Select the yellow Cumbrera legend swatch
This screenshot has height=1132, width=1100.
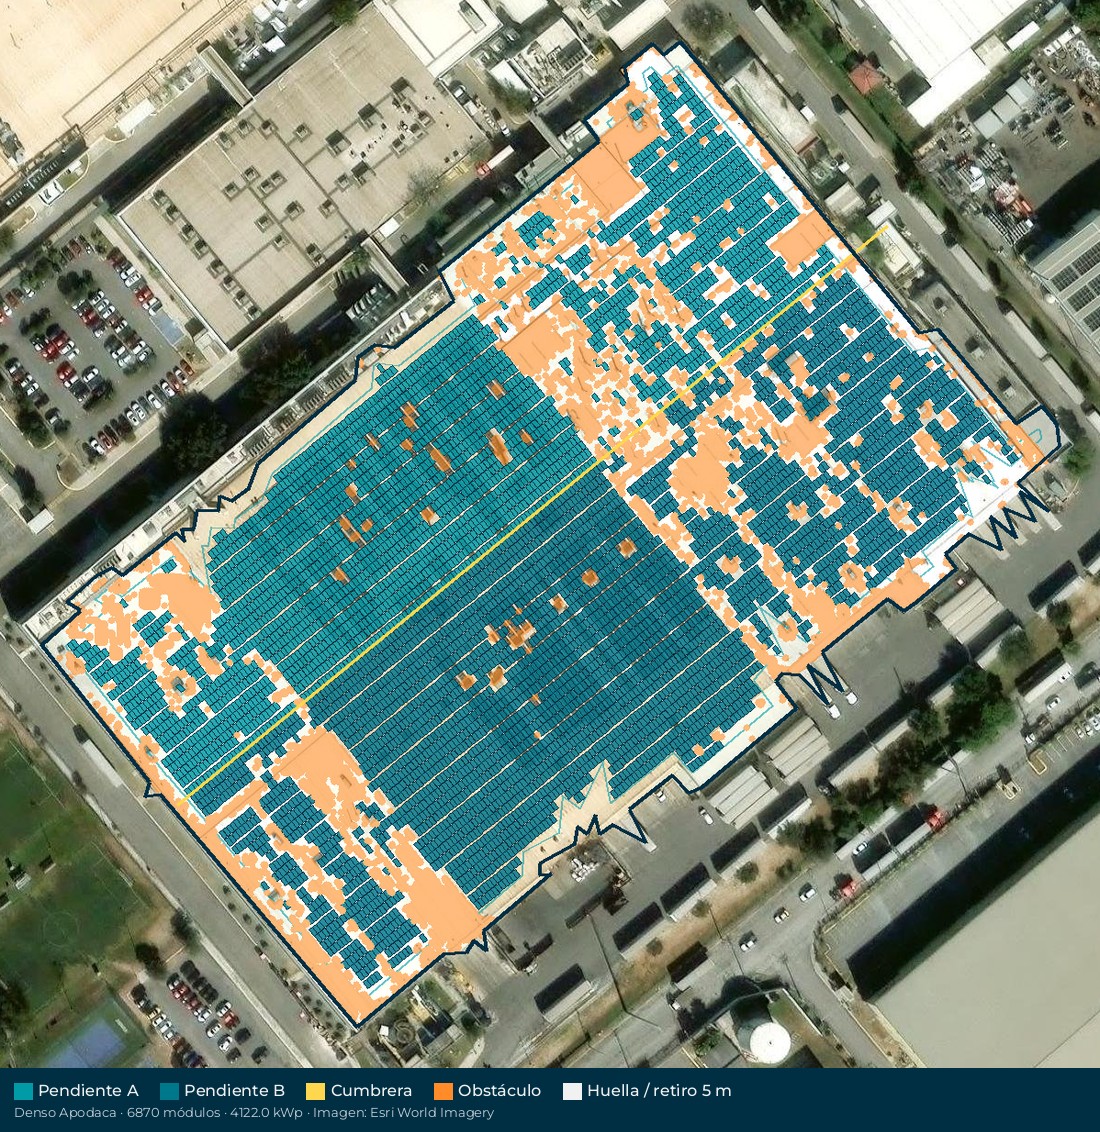pyautogui.click(x=315, y=1091)
